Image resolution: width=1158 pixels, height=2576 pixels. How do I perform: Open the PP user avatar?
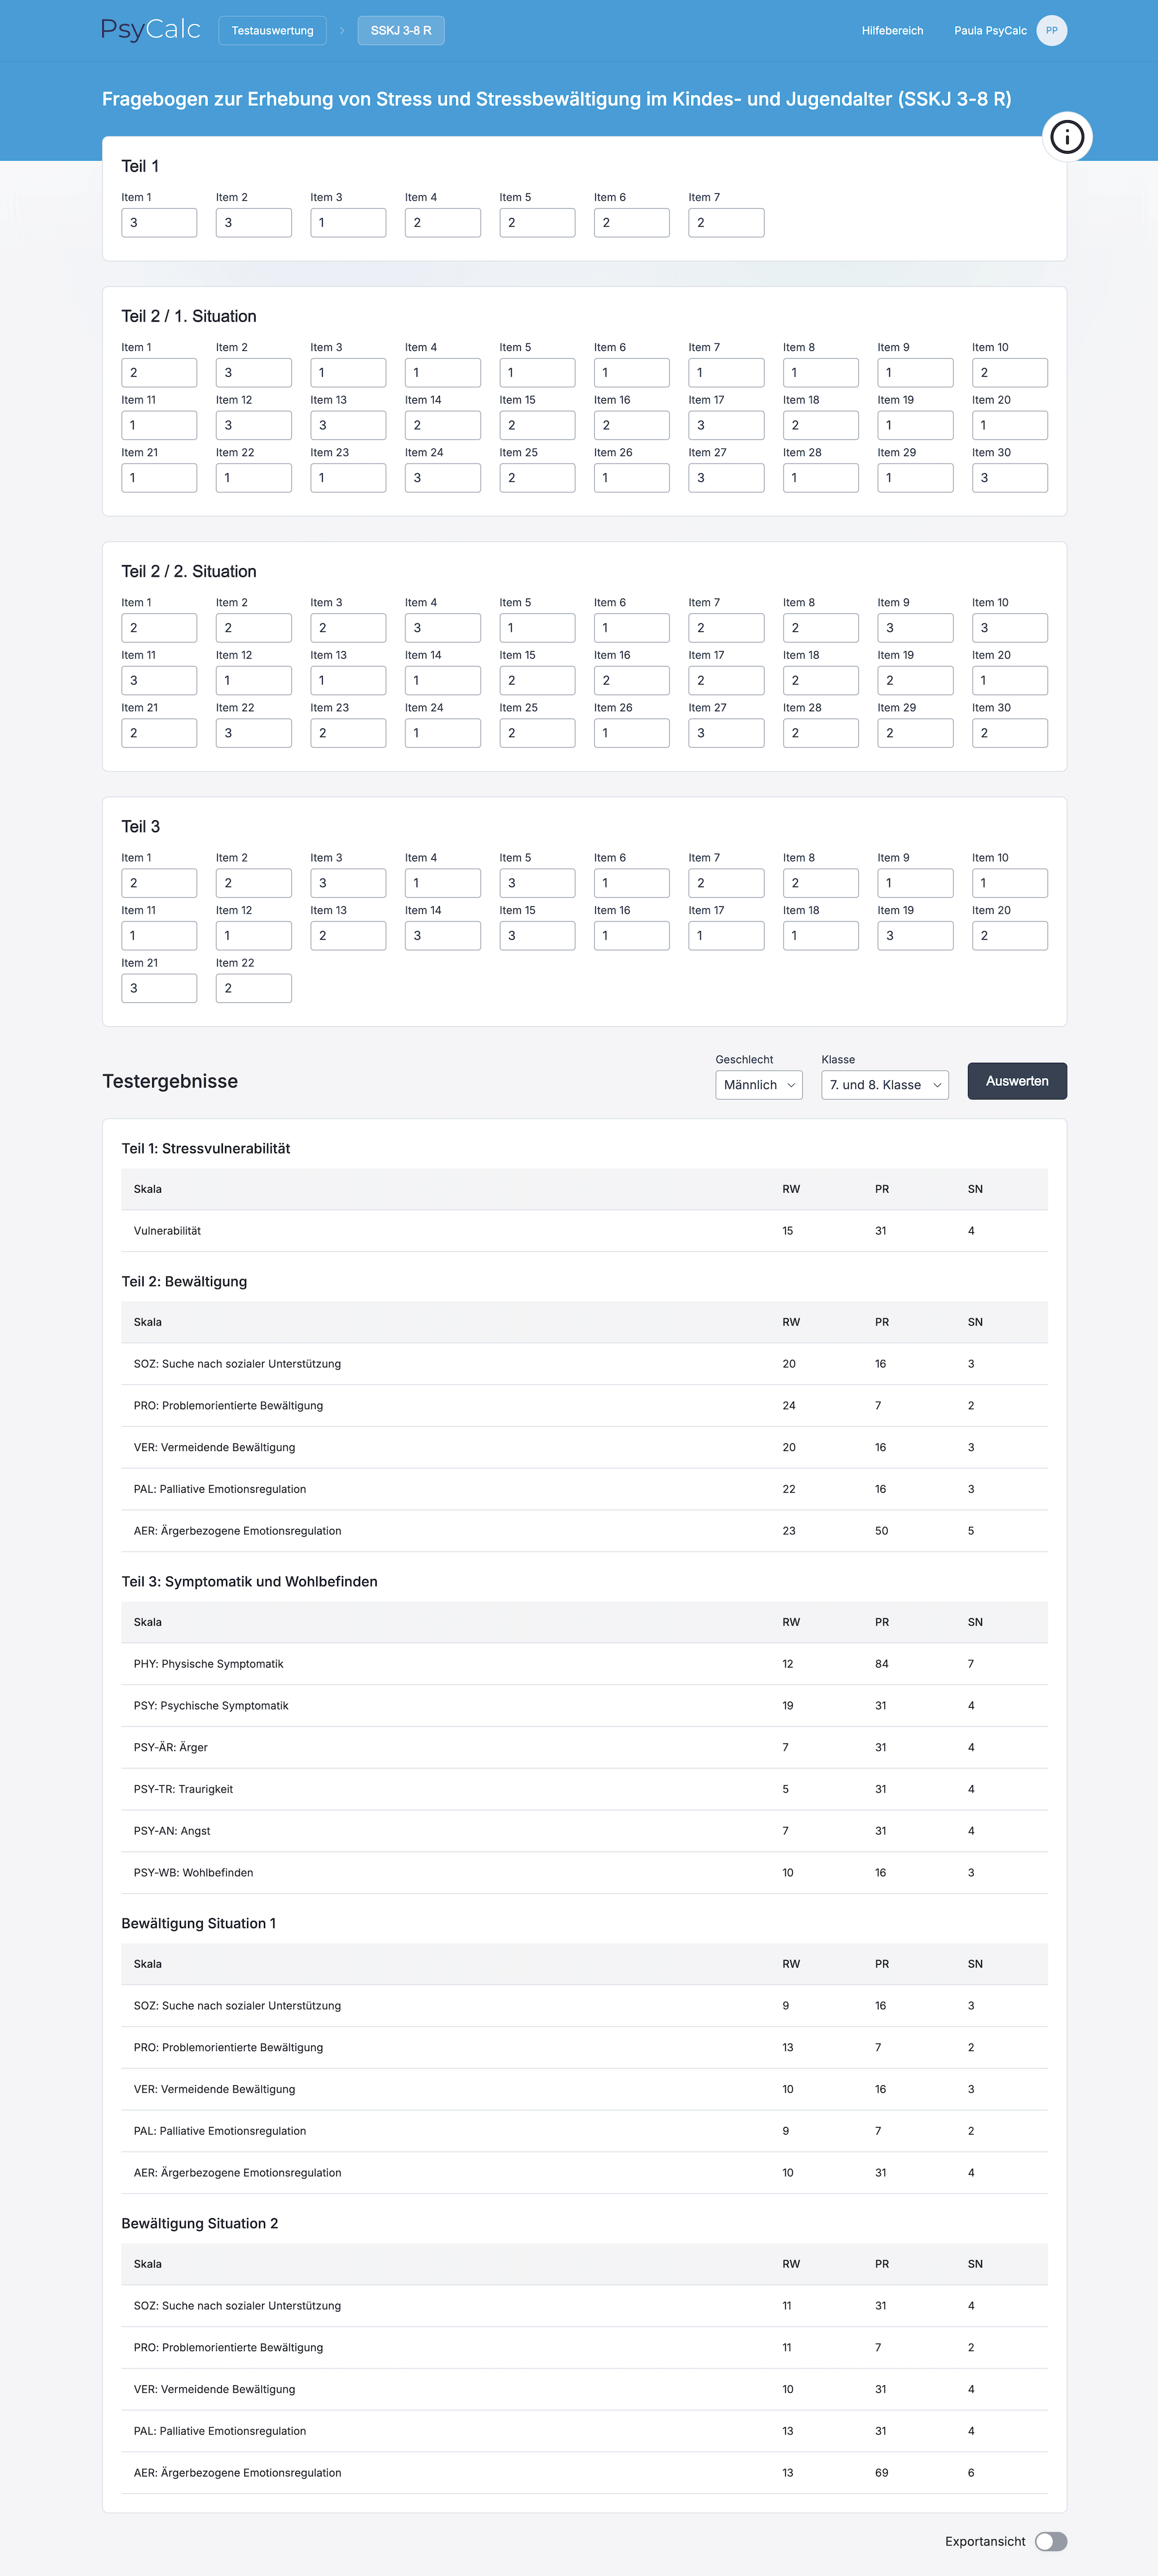[x=1051, y=31]
